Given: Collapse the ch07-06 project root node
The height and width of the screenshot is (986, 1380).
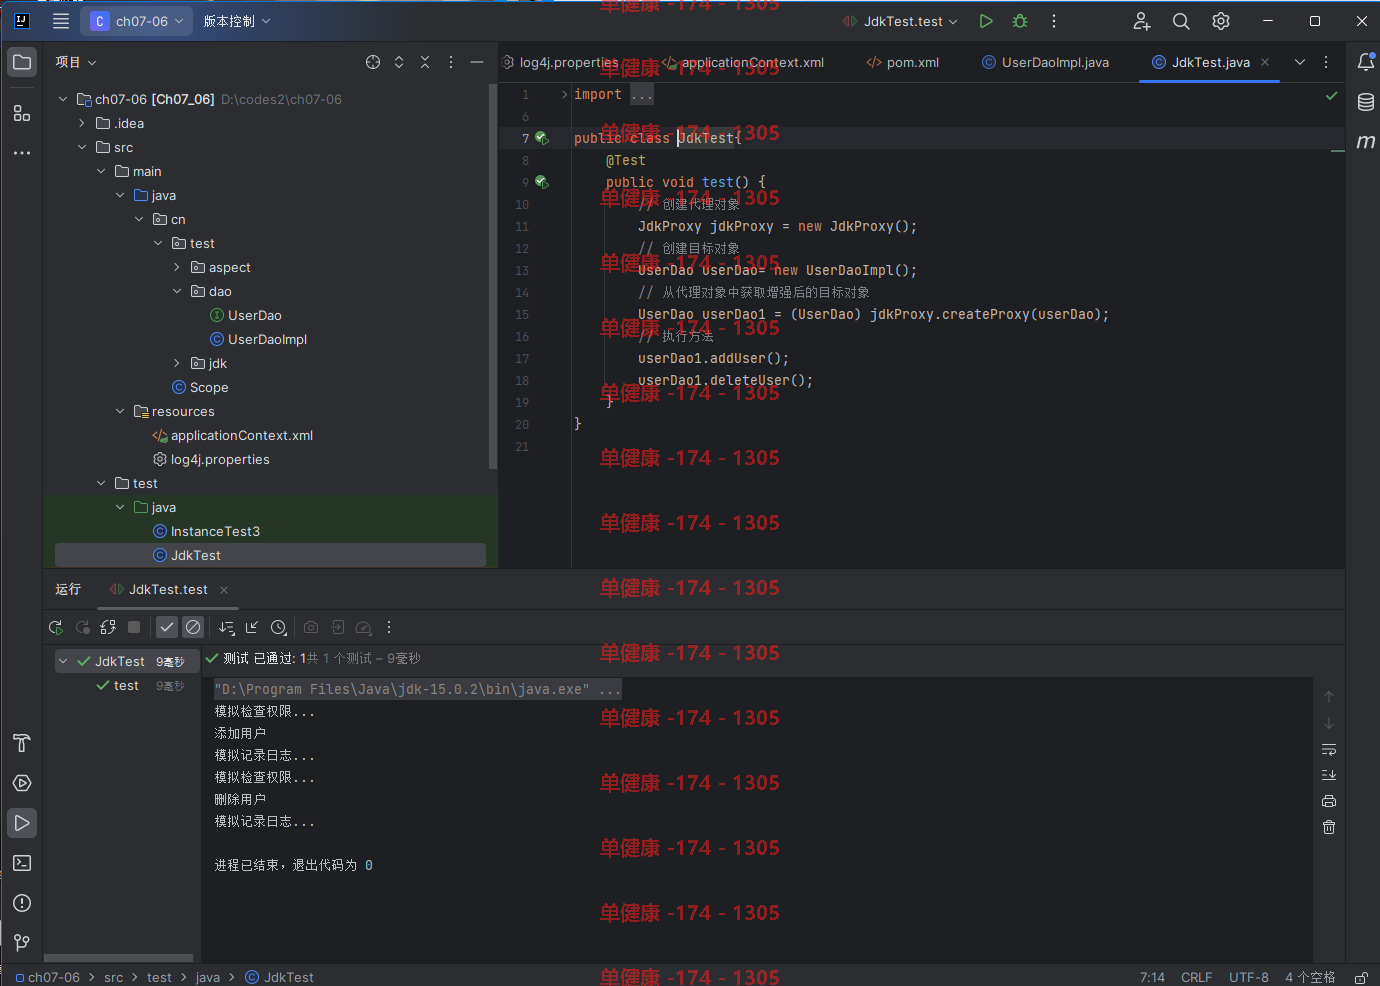Looking at the screenshot, I should click(x=63, y=99).
